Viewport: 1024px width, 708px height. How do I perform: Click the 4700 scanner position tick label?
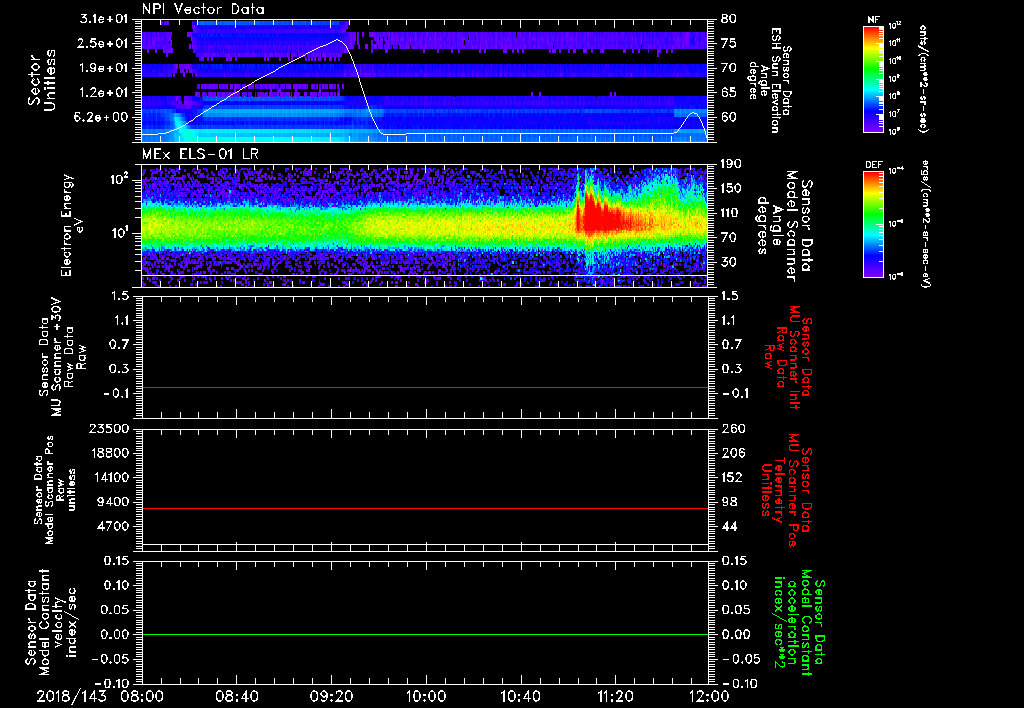(x=114, y=526)
